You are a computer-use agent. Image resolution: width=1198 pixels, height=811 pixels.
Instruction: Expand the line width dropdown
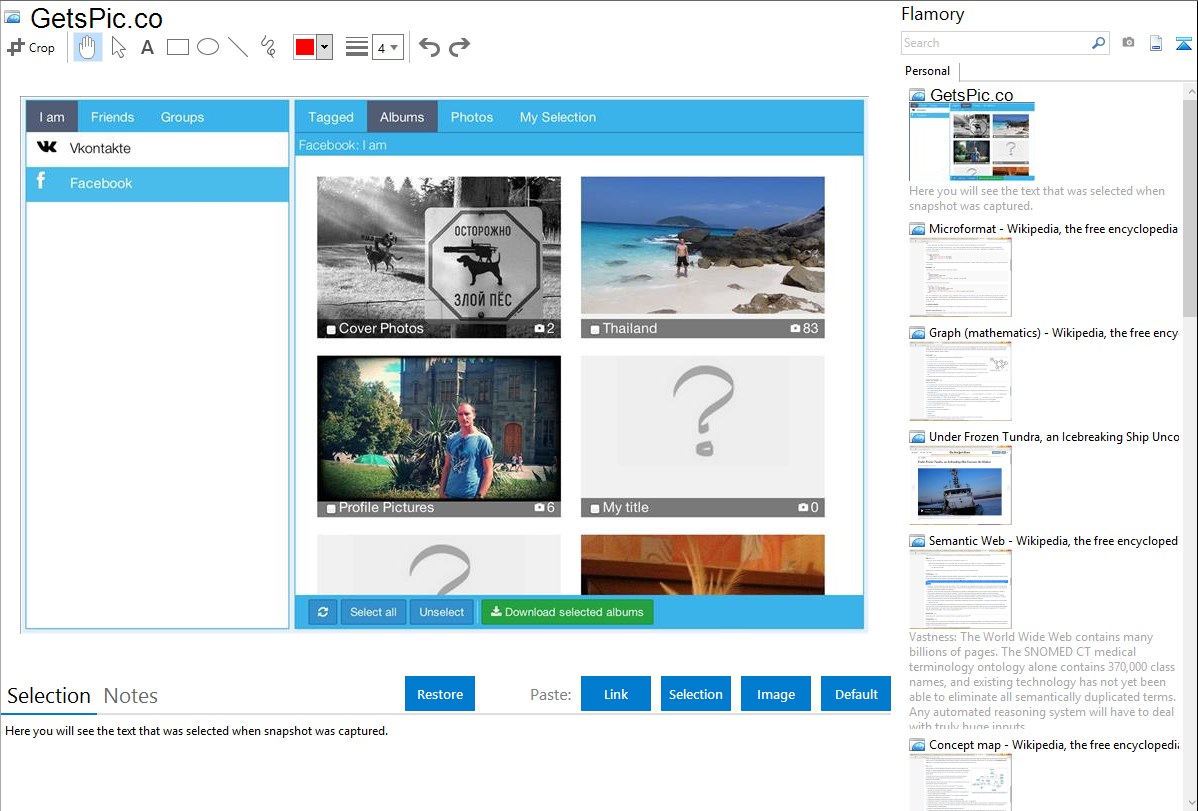394,47
